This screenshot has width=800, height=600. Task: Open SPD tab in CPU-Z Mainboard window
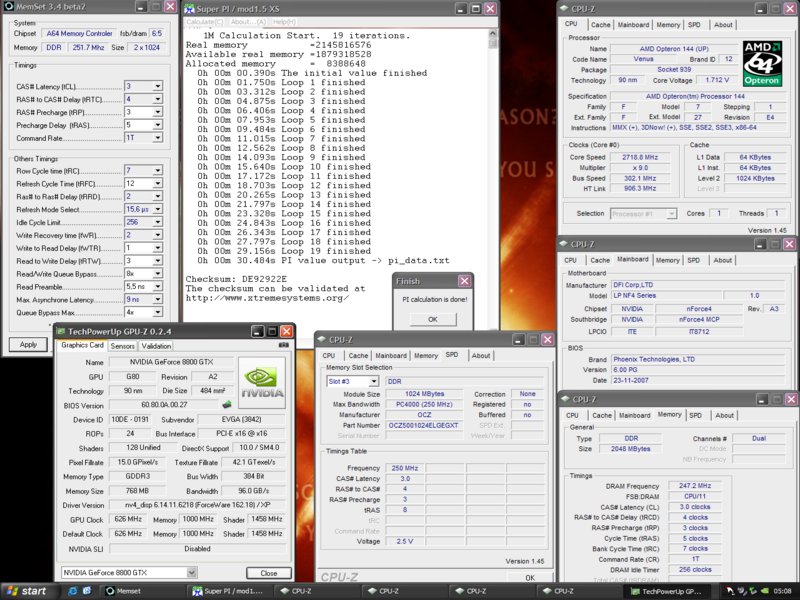(x=693, y=260)
